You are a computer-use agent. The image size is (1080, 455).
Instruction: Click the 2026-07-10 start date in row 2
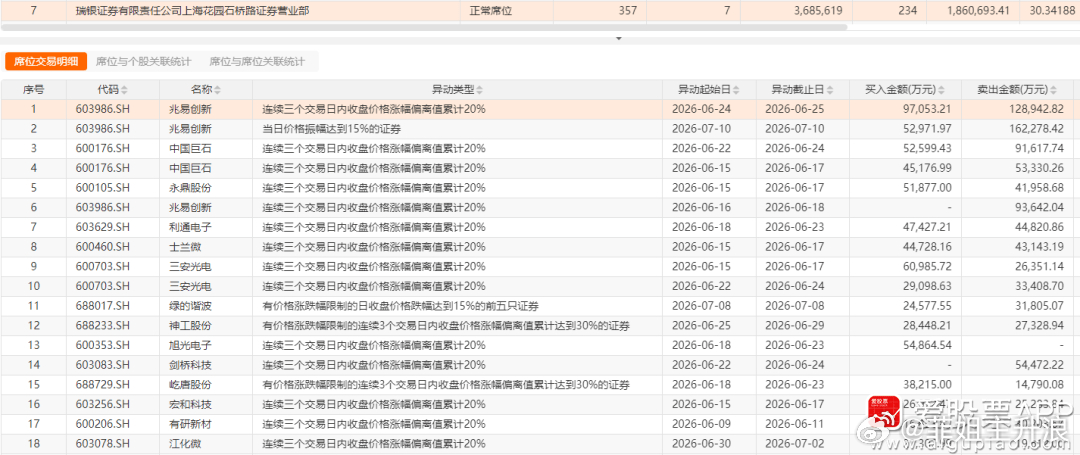(700, 129)
